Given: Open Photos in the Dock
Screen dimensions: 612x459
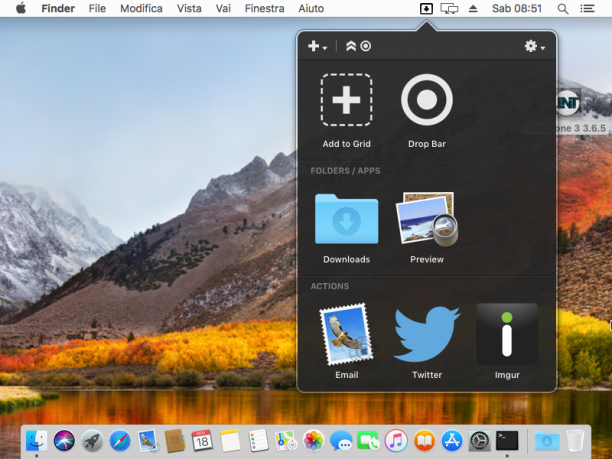Looking at the screenshot, I should tap(313, 441).
